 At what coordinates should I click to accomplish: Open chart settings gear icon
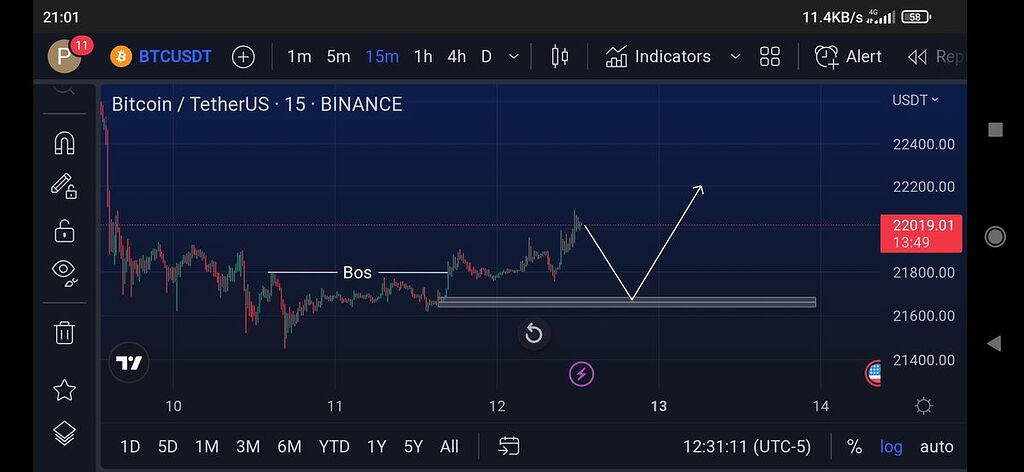point(923,406)
